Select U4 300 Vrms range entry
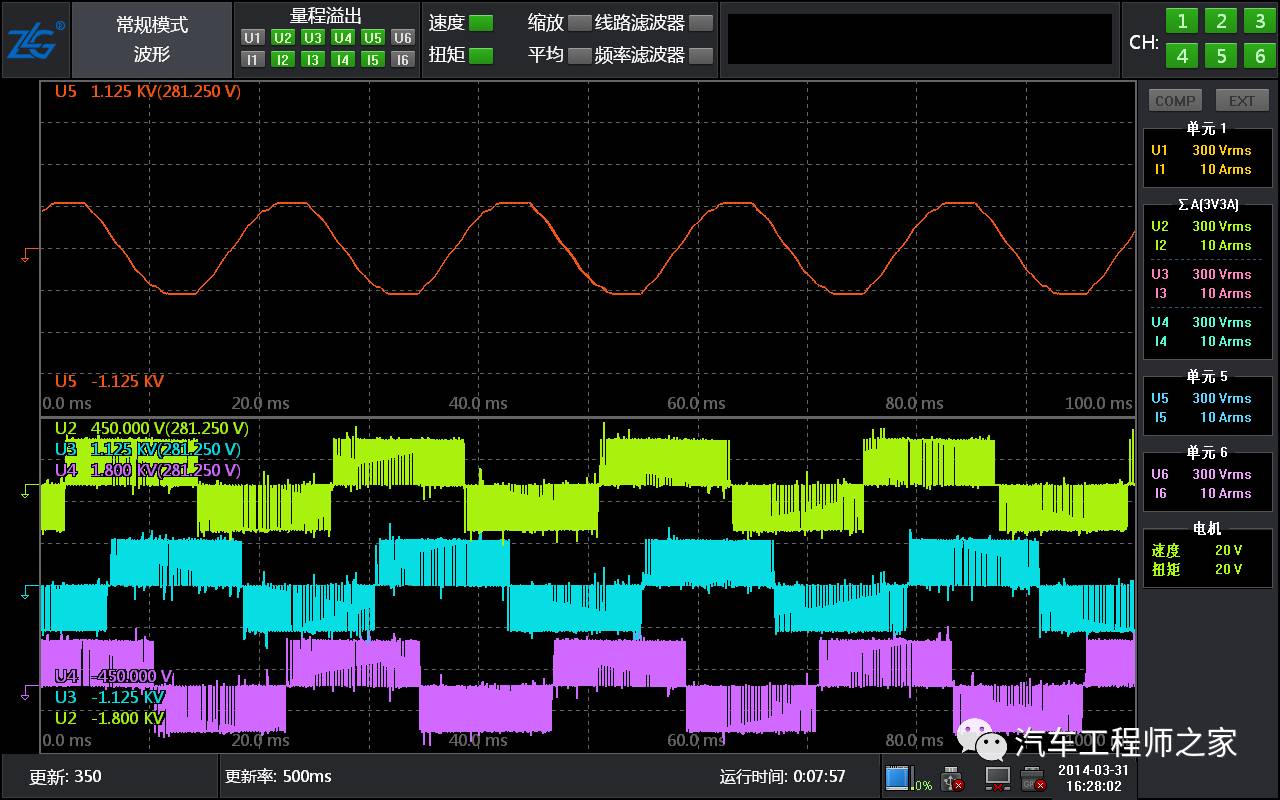 (x=1202, y=322)
